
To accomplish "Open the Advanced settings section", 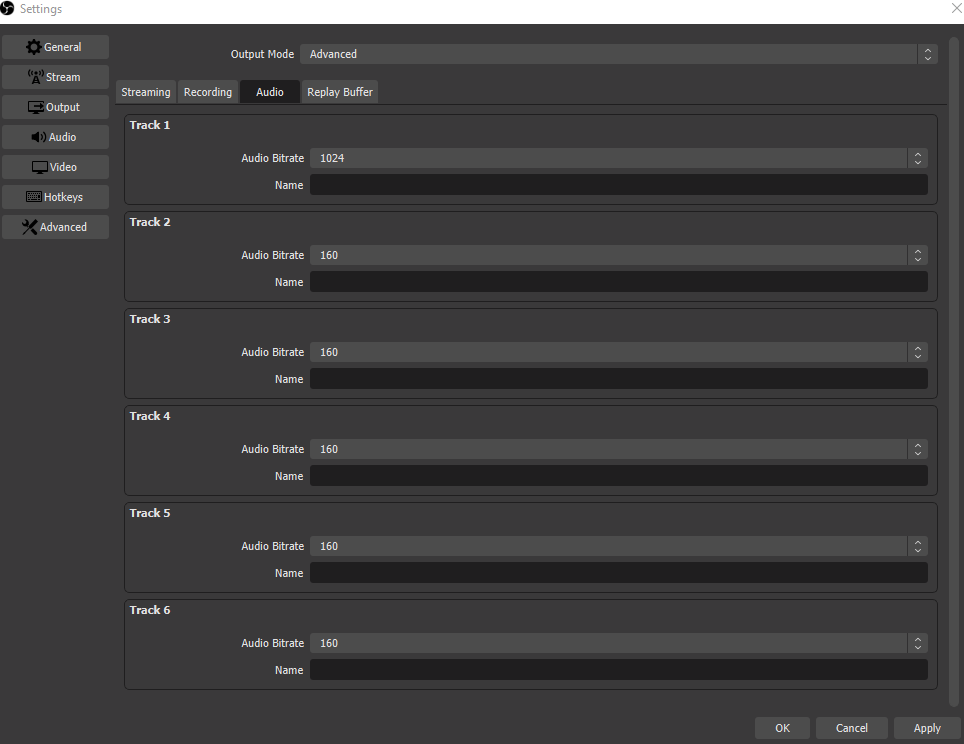I will [55, 227].
